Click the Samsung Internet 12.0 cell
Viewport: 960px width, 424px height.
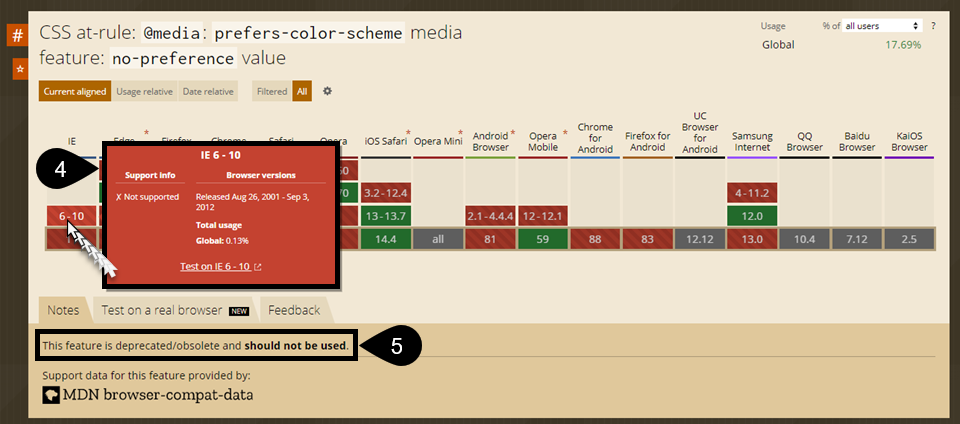[x=752, y=216]
